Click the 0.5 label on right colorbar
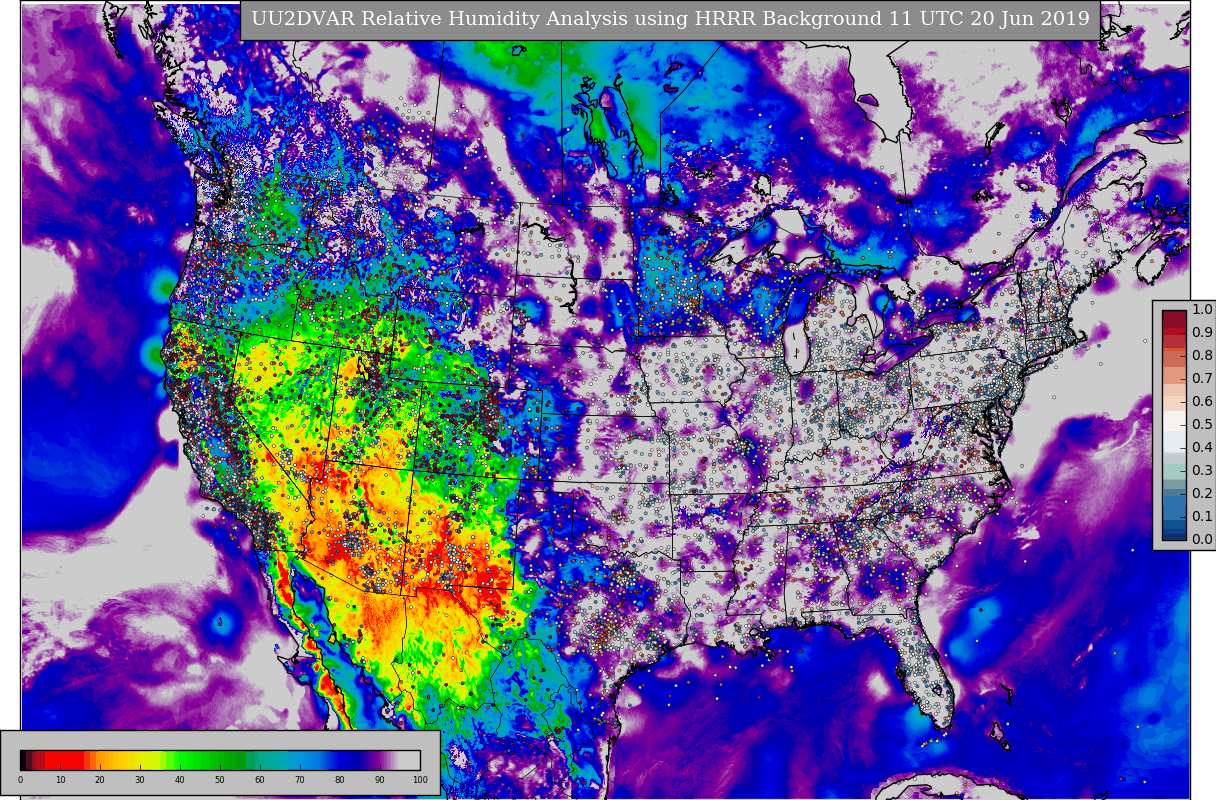Viewport: 1216px width, 800px height. point(1202,424)
